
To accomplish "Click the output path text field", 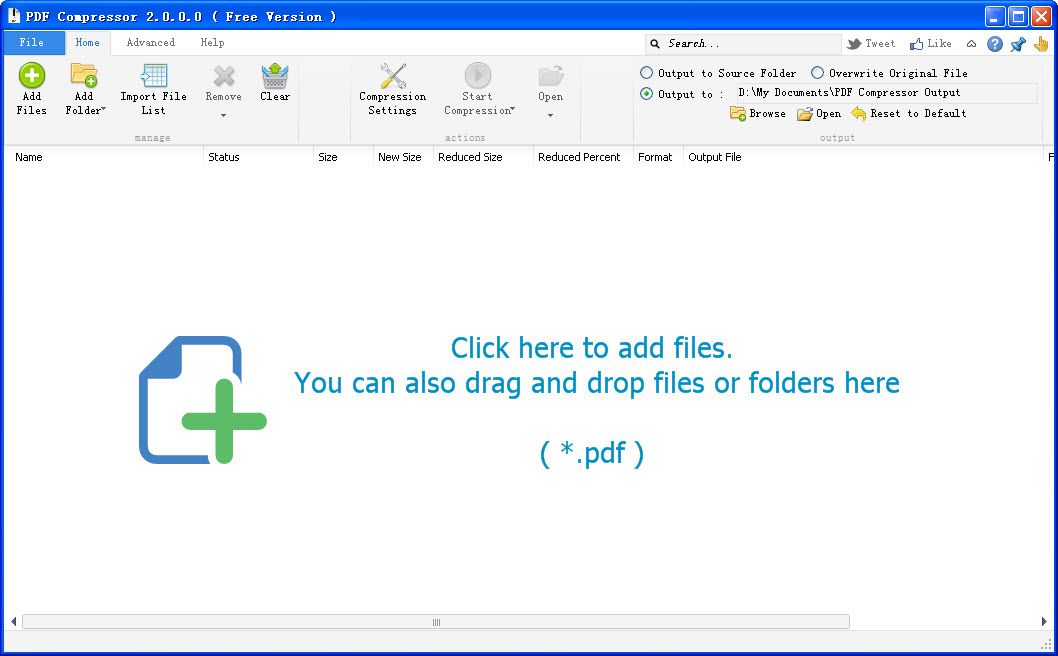I will click(887, 93).
